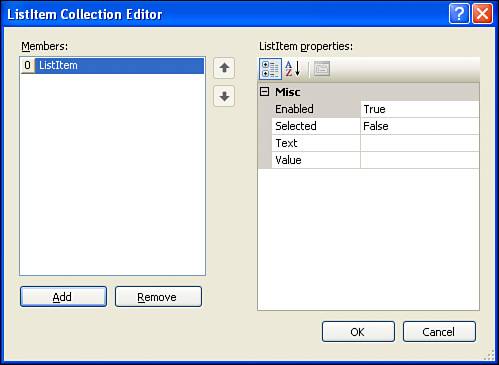
Task: Click the empty Value value field
Action: coord(420,160)
